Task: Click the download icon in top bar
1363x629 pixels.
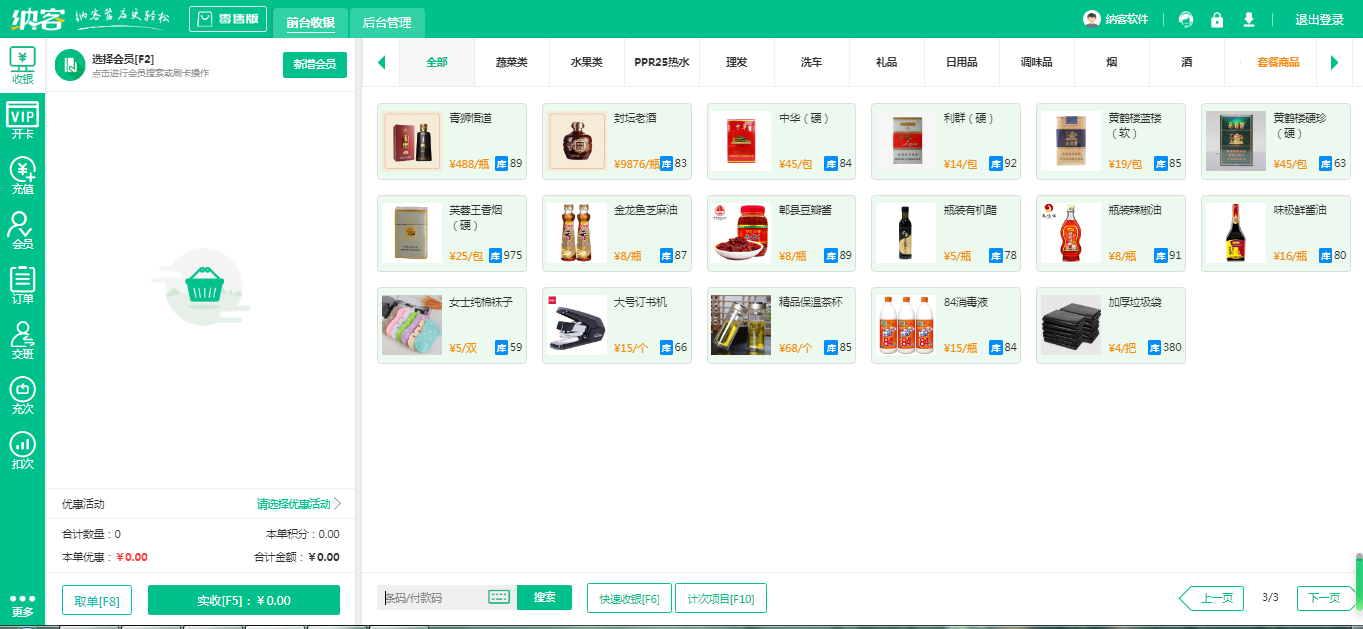Action: [1248, 20]
